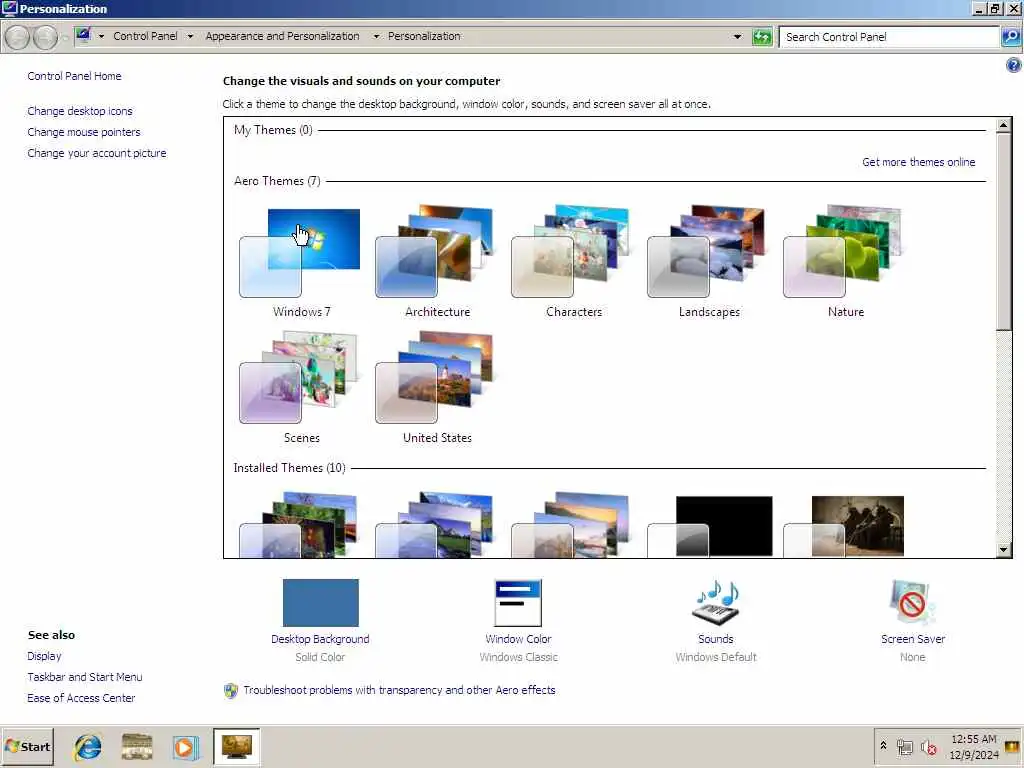Viewport: 1024px width, 768px height.
Task: Expand dropdown arrow after Control Panel breadcrumb
Action: 190,37
